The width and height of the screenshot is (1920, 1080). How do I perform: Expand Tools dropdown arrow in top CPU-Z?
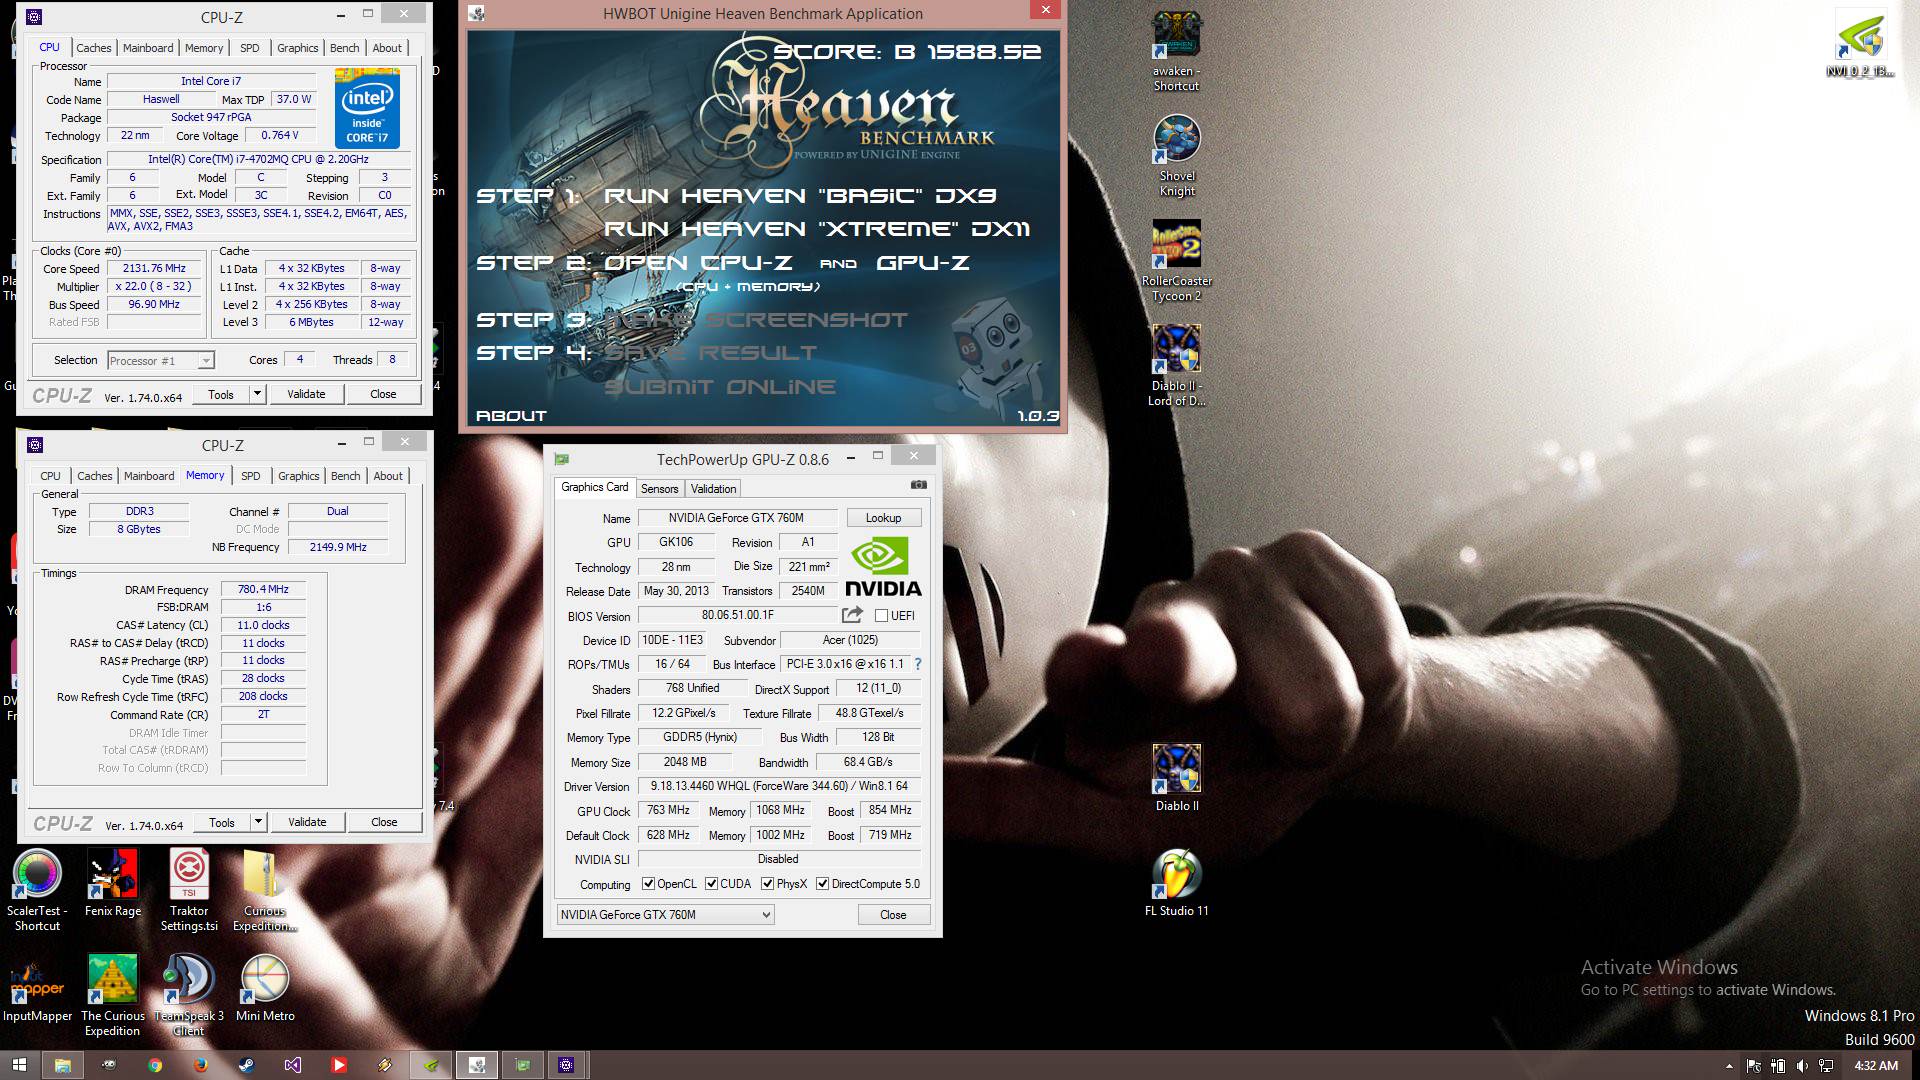click(x=257, y=394)
